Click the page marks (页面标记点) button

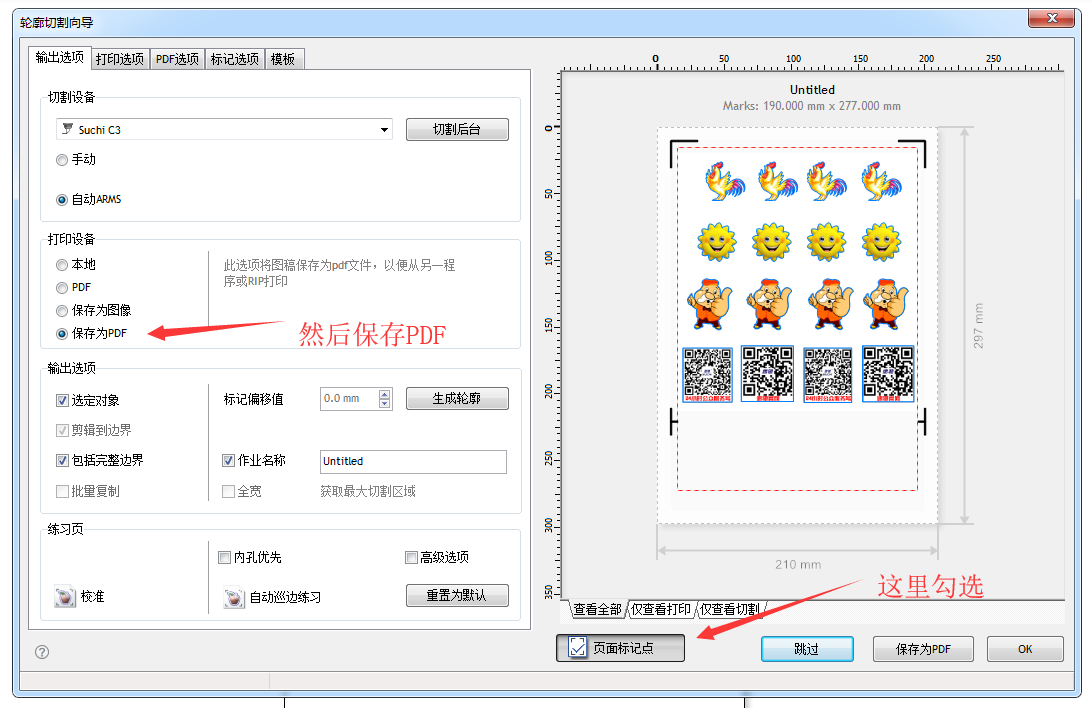(621, 648)
